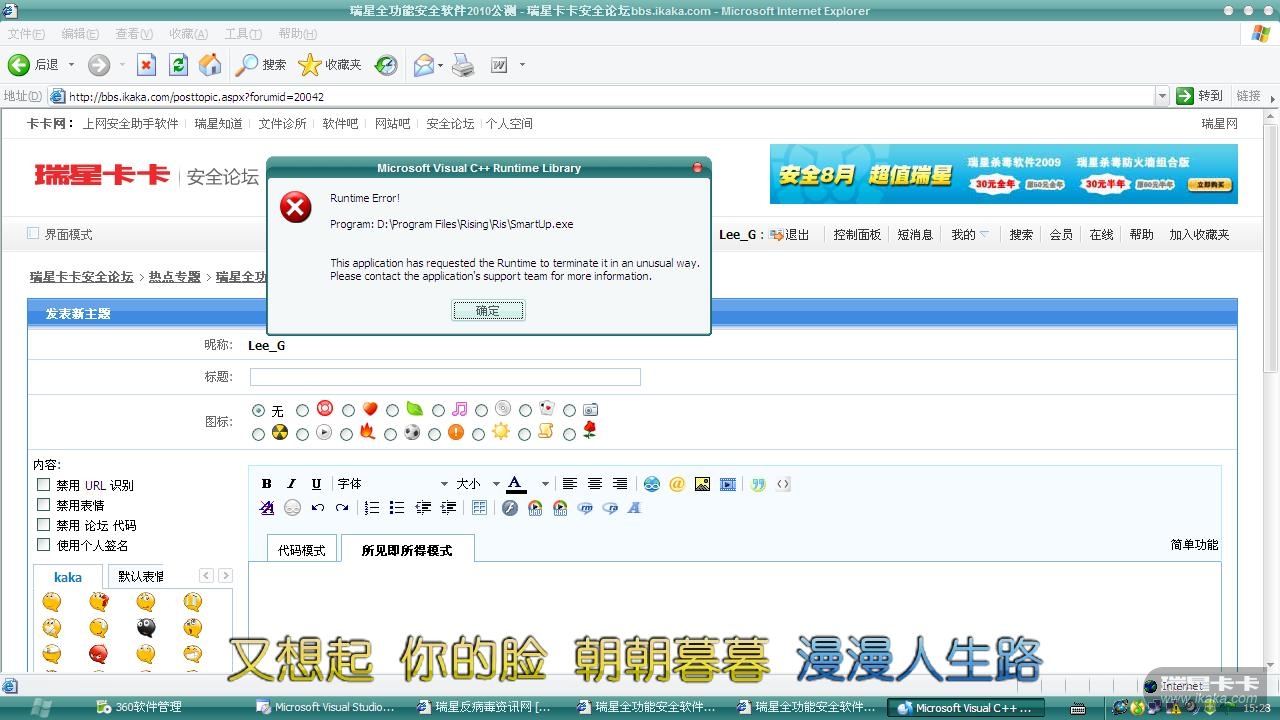Expand the IE address bar dropdown

coord(1162,96)
